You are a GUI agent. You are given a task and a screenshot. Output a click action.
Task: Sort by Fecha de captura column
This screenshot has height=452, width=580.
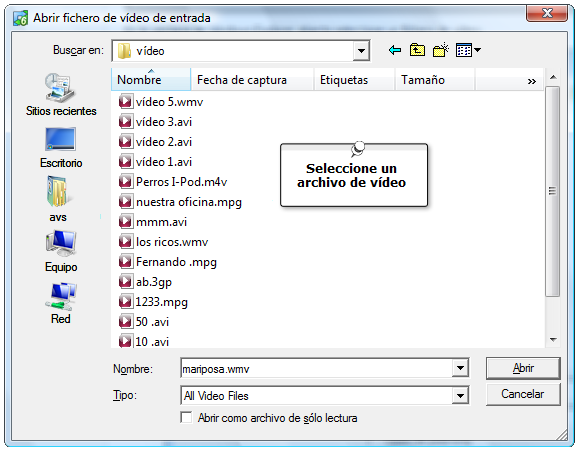pyautogui.click(x=252, y=80)
